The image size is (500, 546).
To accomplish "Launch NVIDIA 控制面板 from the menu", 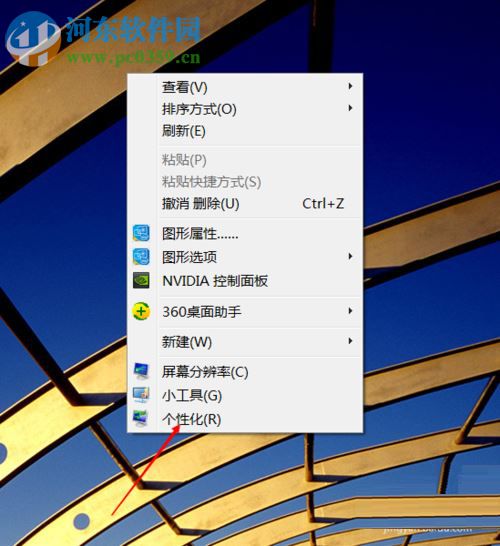I will [x=245, y=281].
